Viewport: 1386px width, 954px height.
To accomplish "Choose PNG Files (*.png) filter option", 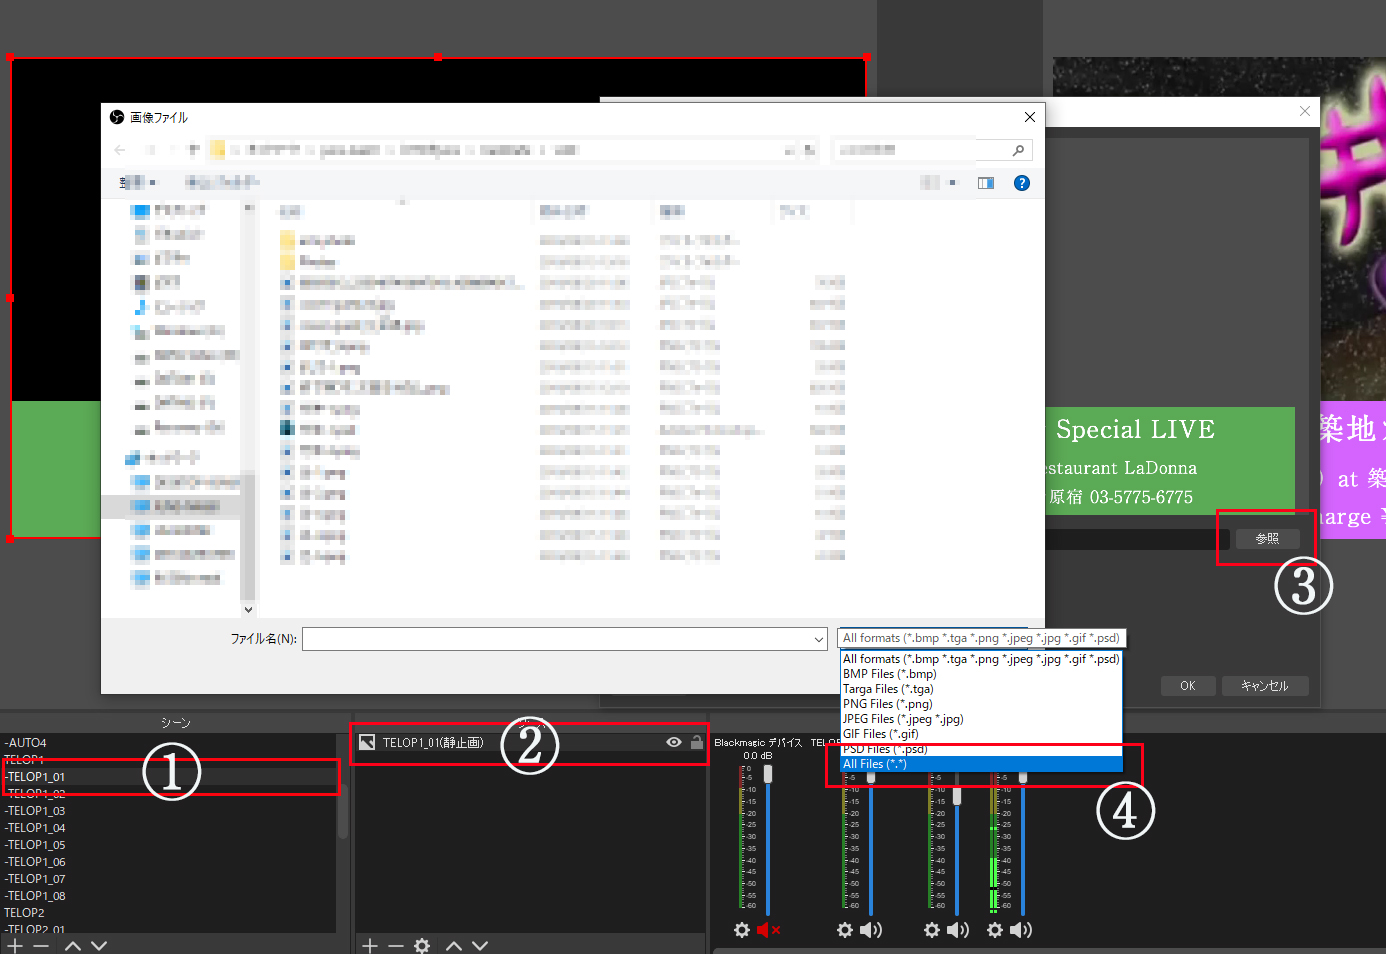I will coord(981,704).
